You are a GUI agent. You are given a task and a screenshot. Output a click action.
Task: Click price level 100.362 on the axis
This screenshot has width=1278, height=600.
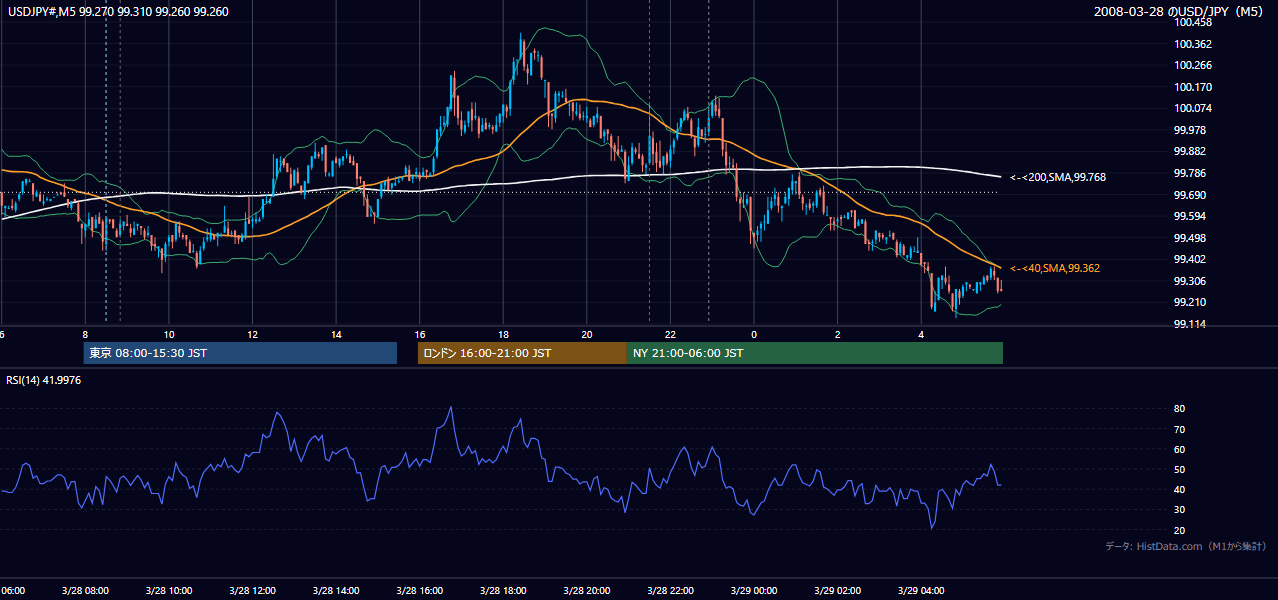(1192, 44)
